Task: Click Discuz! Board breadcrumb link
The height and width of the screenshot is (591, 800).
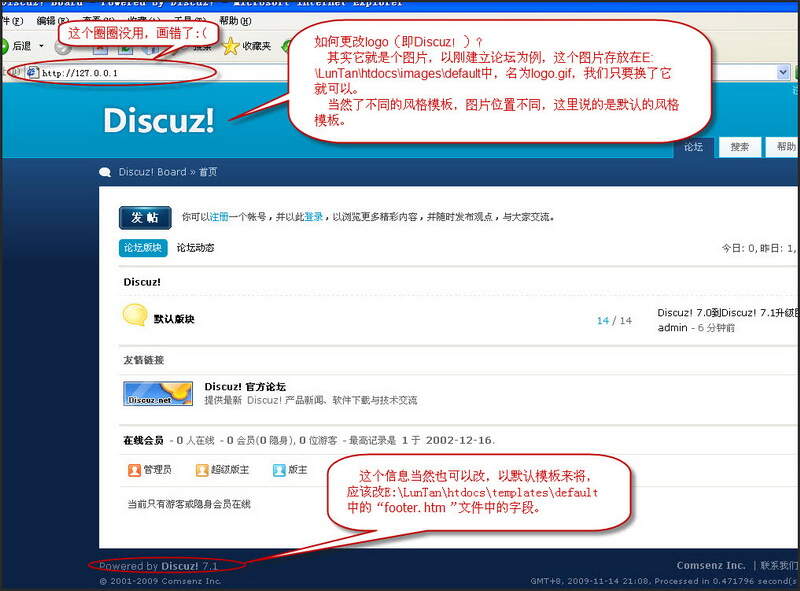Action: coord(152,172)
